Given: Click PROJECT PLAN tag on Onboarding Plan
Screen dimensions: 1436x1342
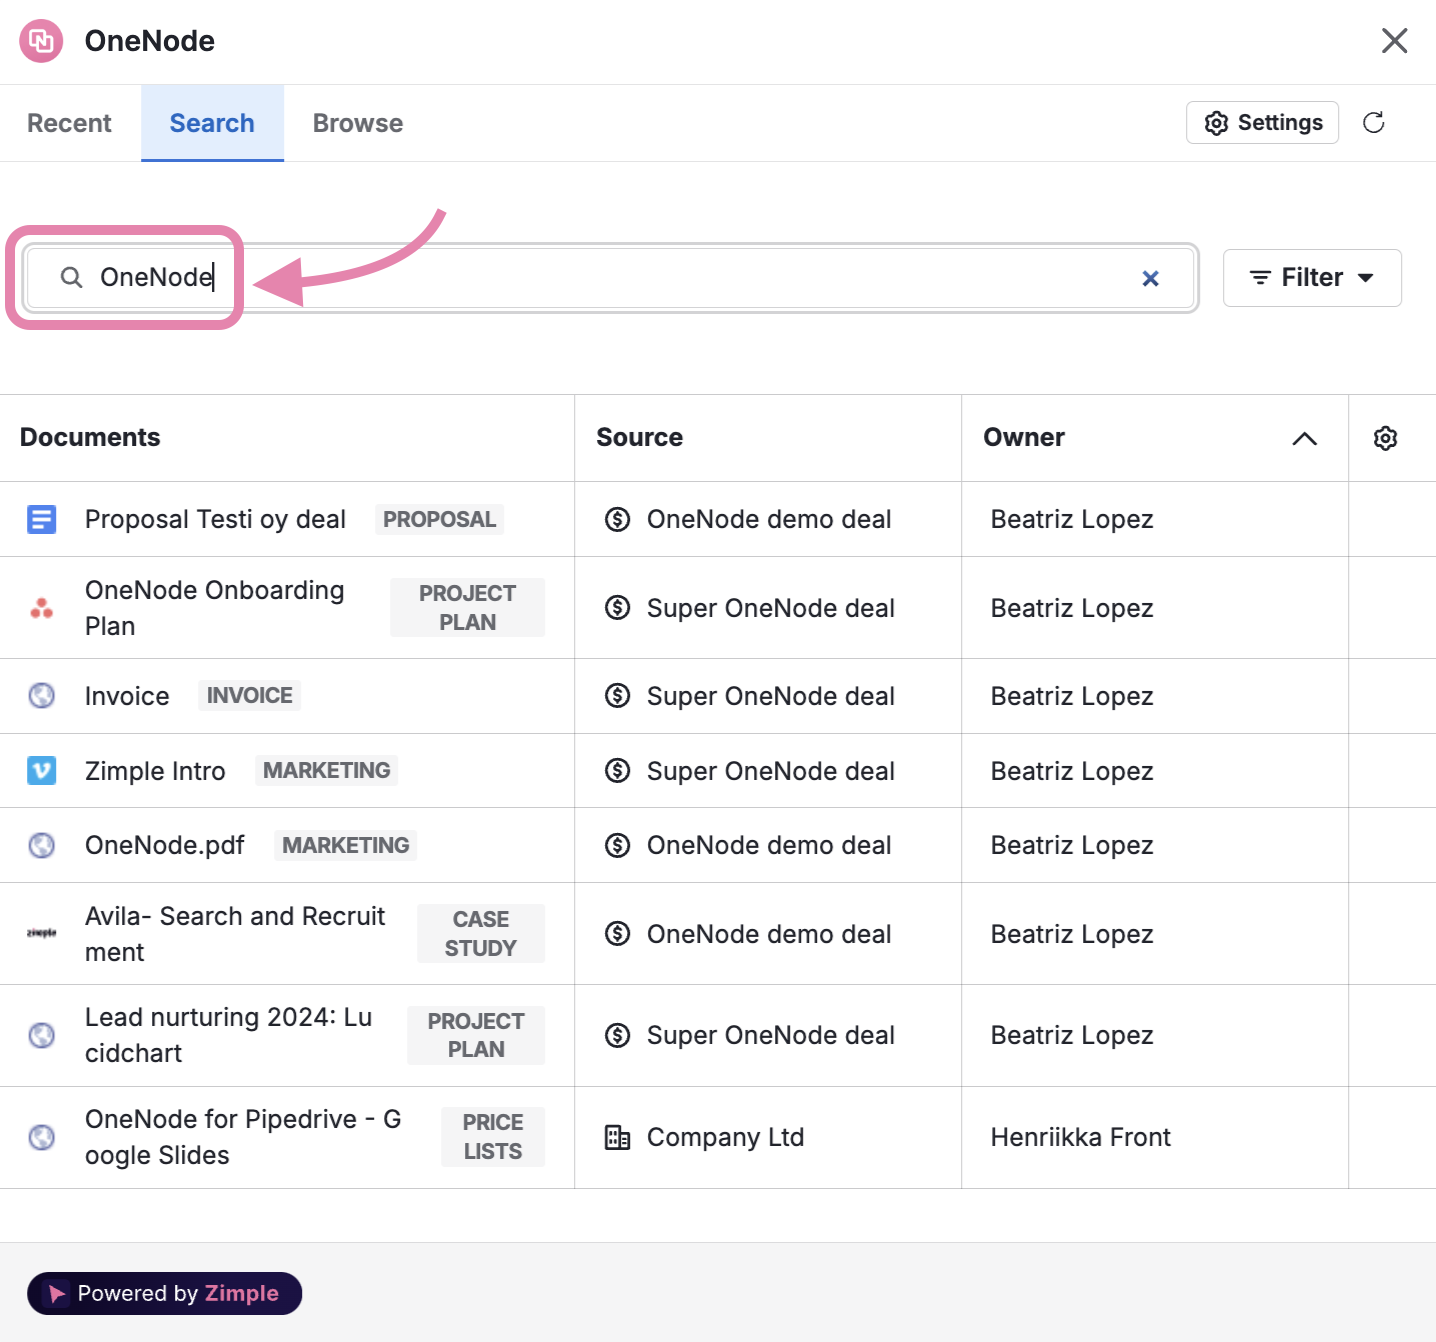Looking at the screenshot, I should pyautogui.click(x=468, y=608).
